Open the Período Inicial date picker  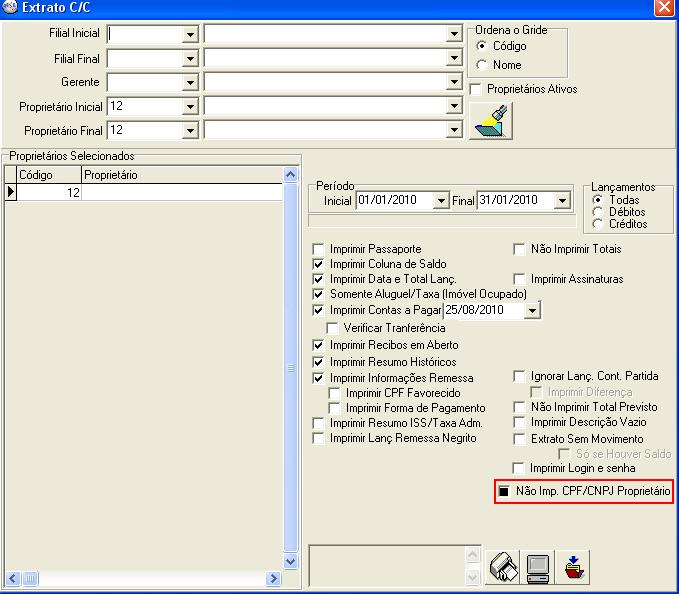click(x=441, y=201)
